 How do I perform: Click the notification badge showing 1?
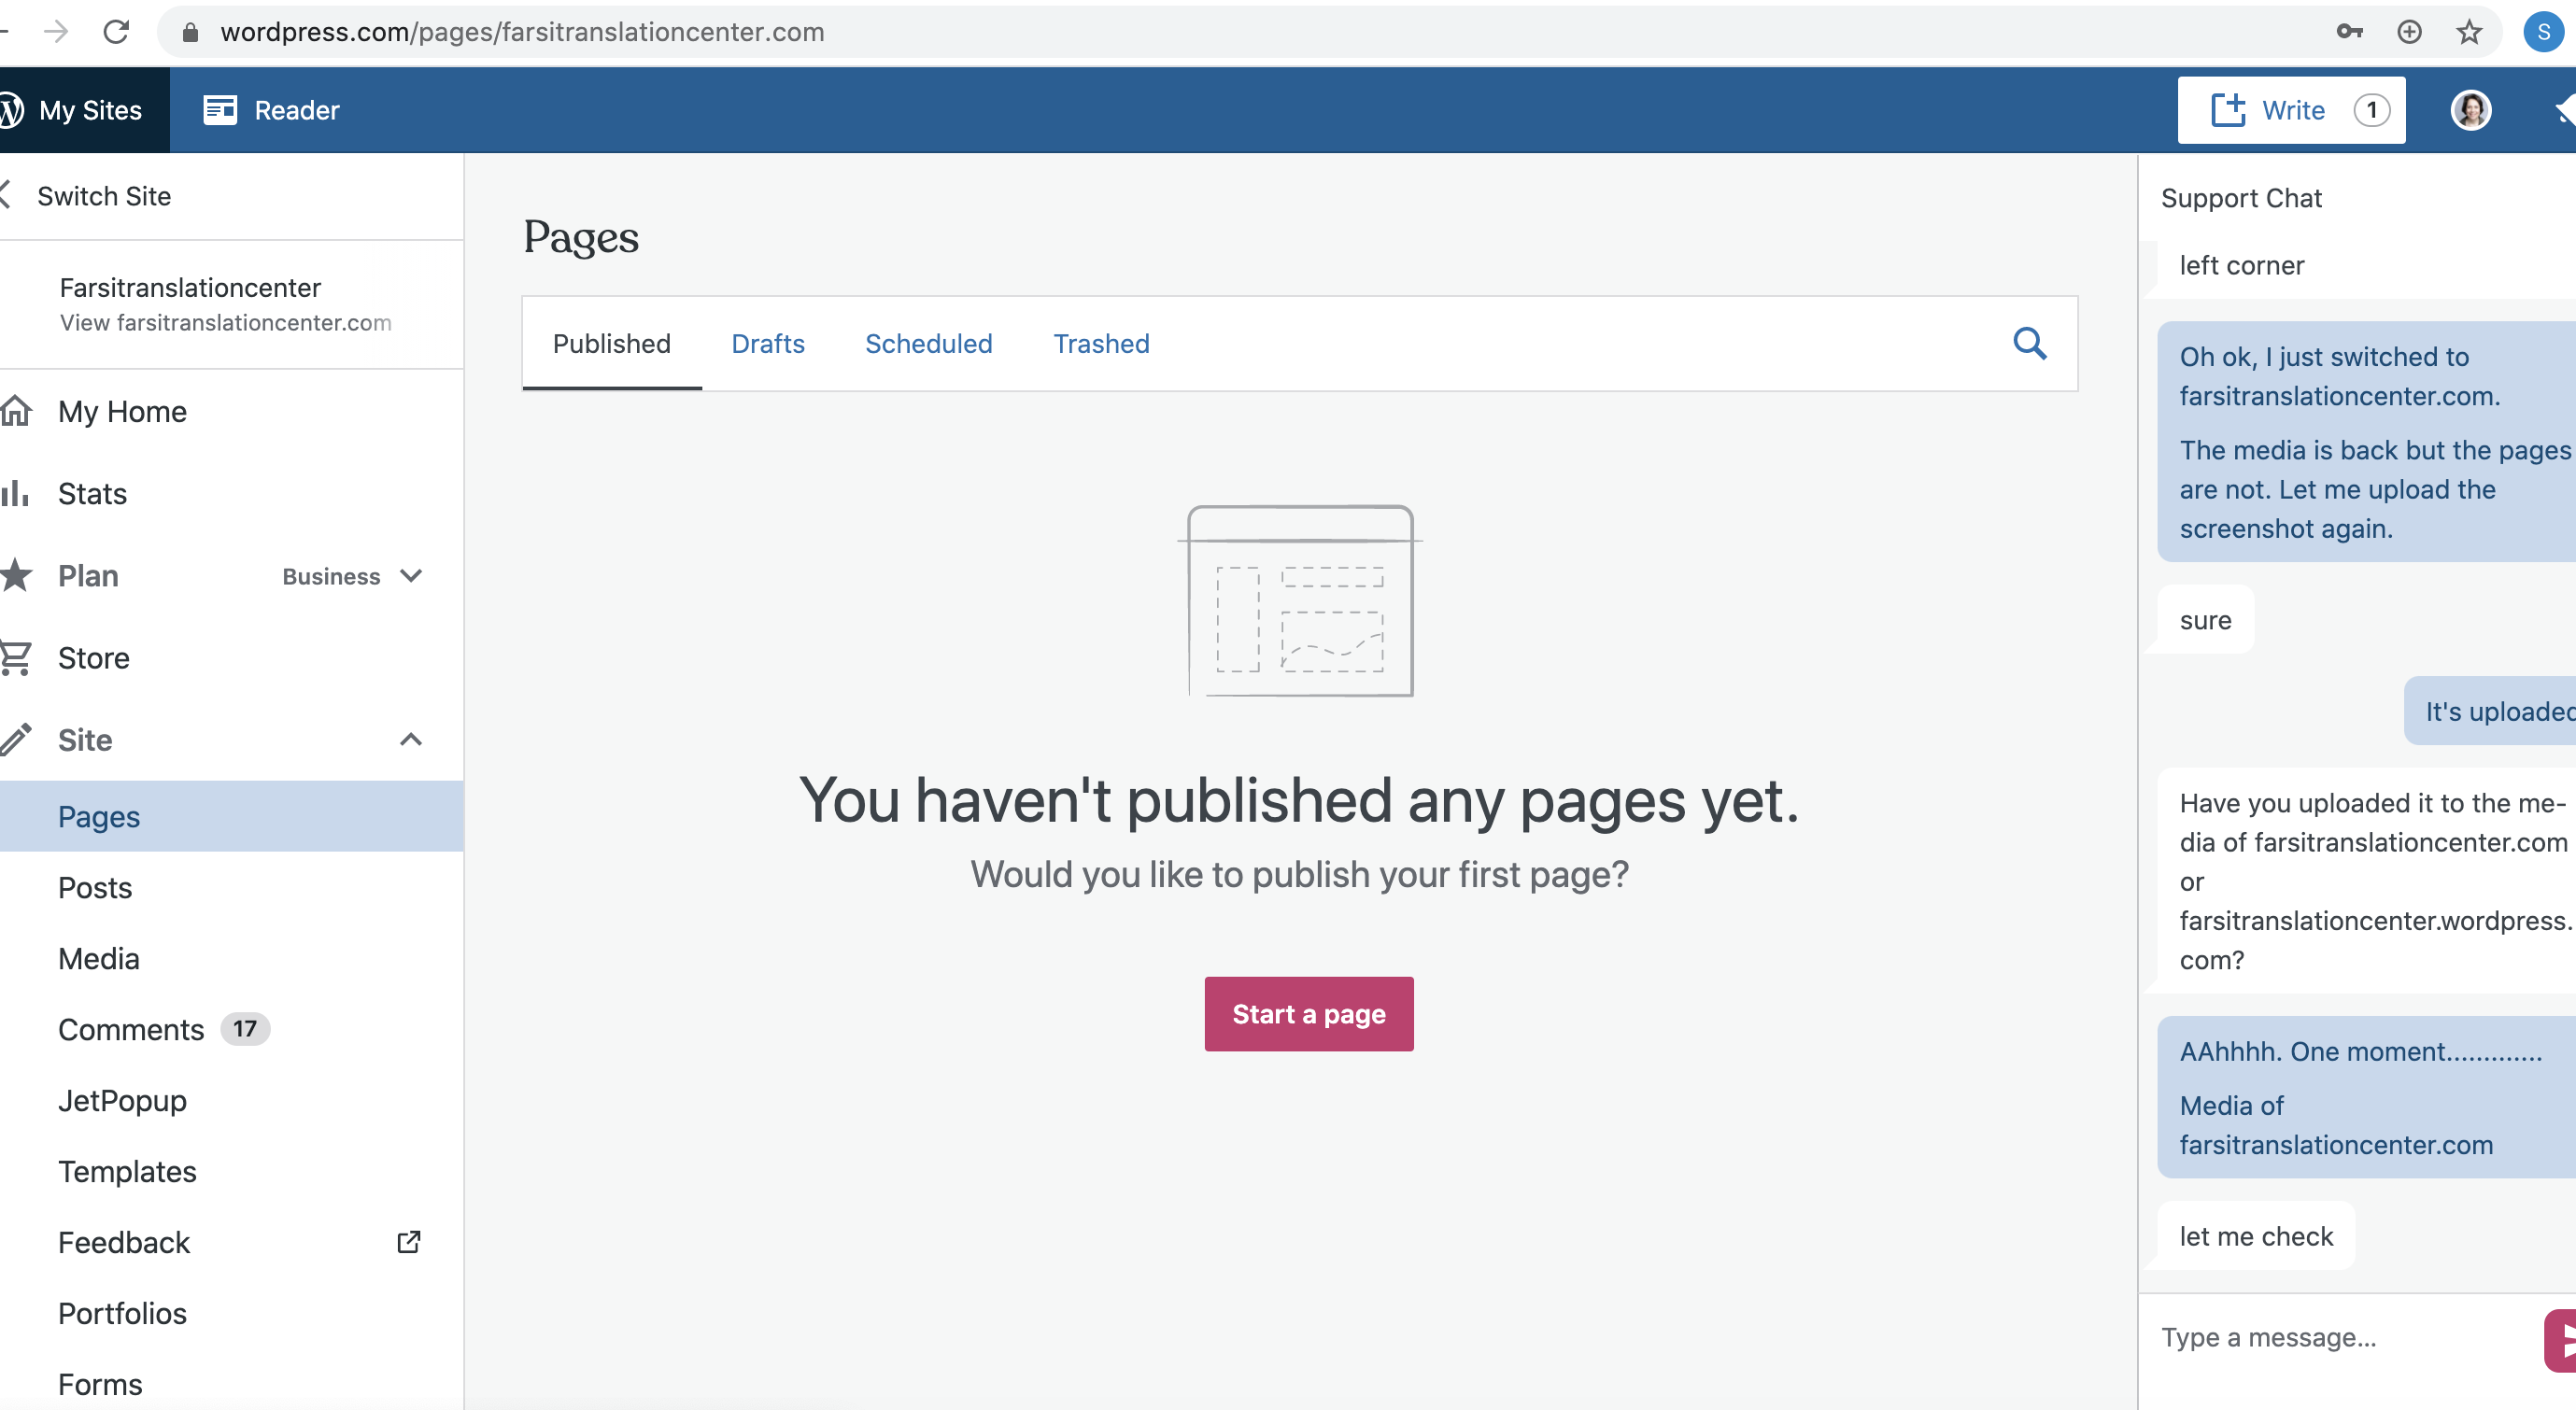click(2371, 110)
